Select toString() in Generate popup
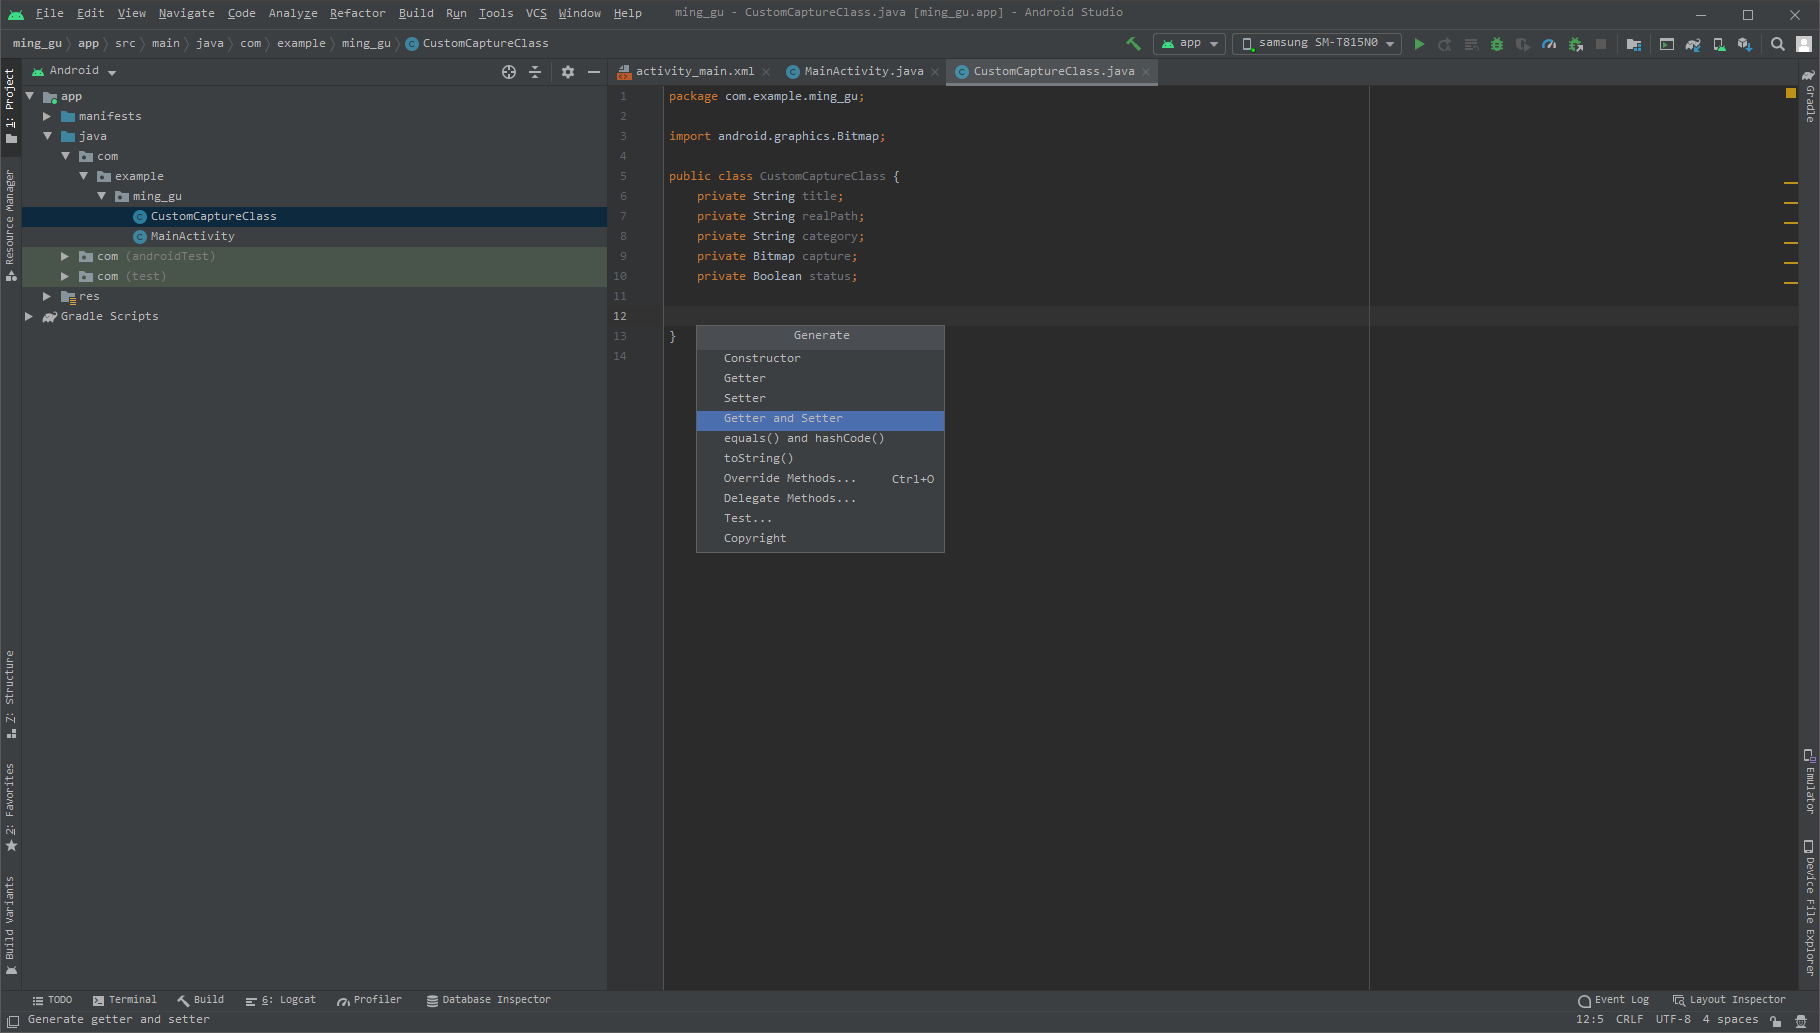The width and height of the screenshot is (1820, 1033). 820,459
